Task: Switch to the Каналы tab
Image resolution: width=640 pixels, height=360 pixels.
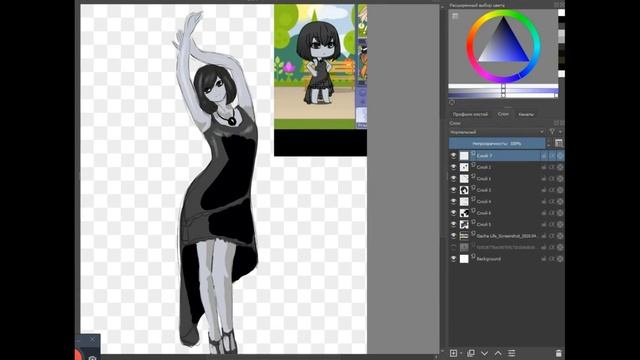Action: tap(526, 114)
